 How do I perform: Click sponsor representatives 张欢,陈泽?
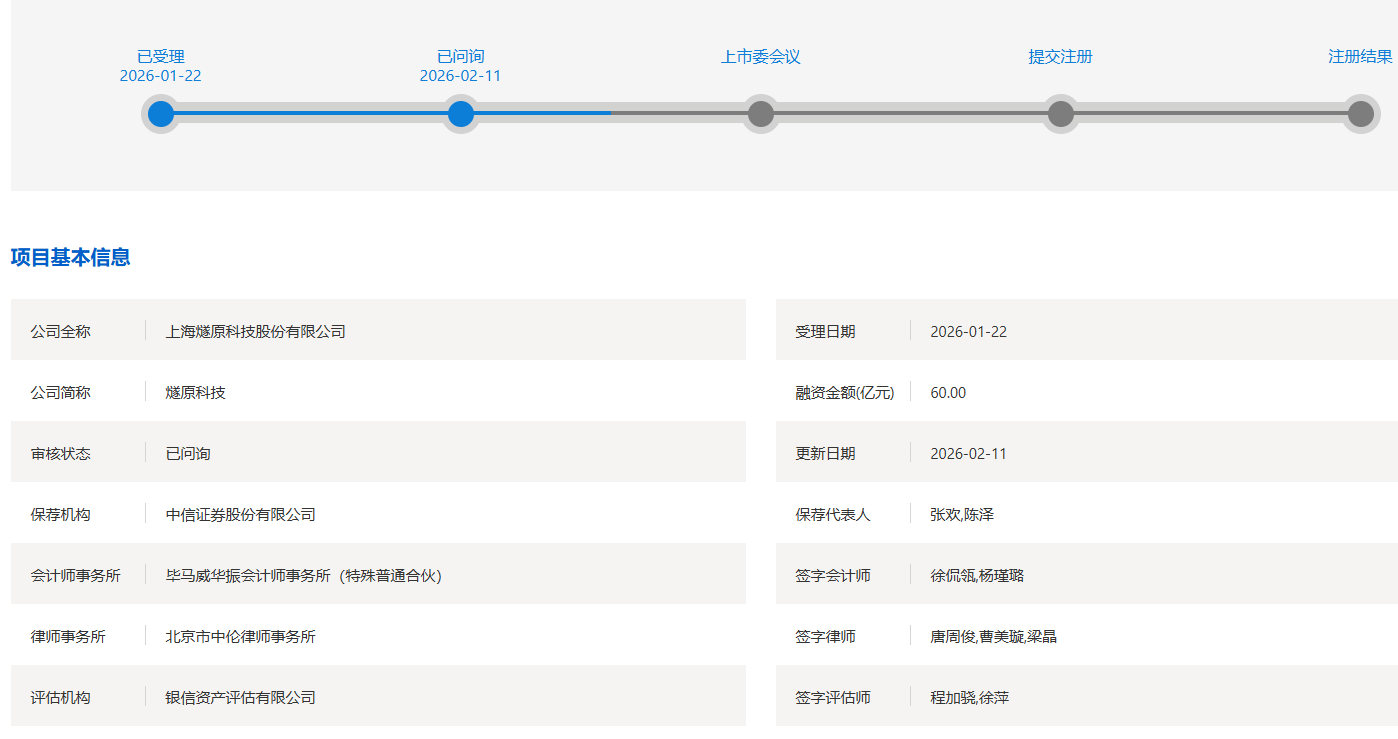(962, 514)
